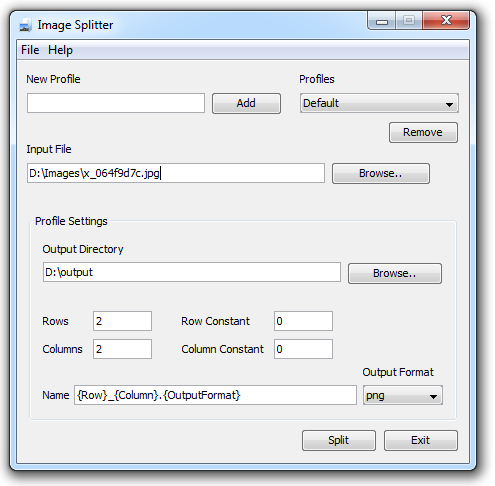This screenshot has width=495, height=486.
Task: Click the Name pattern field
Action: [x=215, y=395]
